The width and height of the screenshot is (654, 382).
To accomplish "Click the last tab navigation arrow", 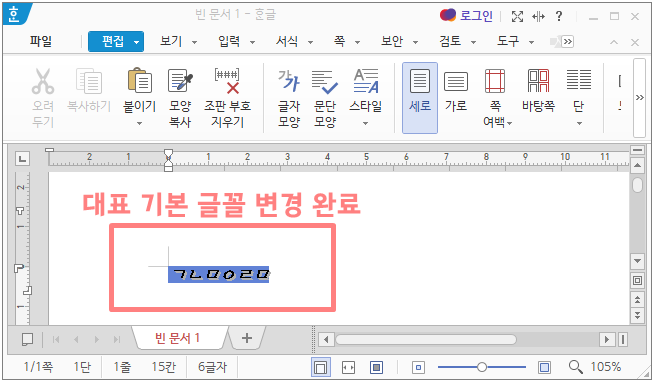I will (117, 339).
